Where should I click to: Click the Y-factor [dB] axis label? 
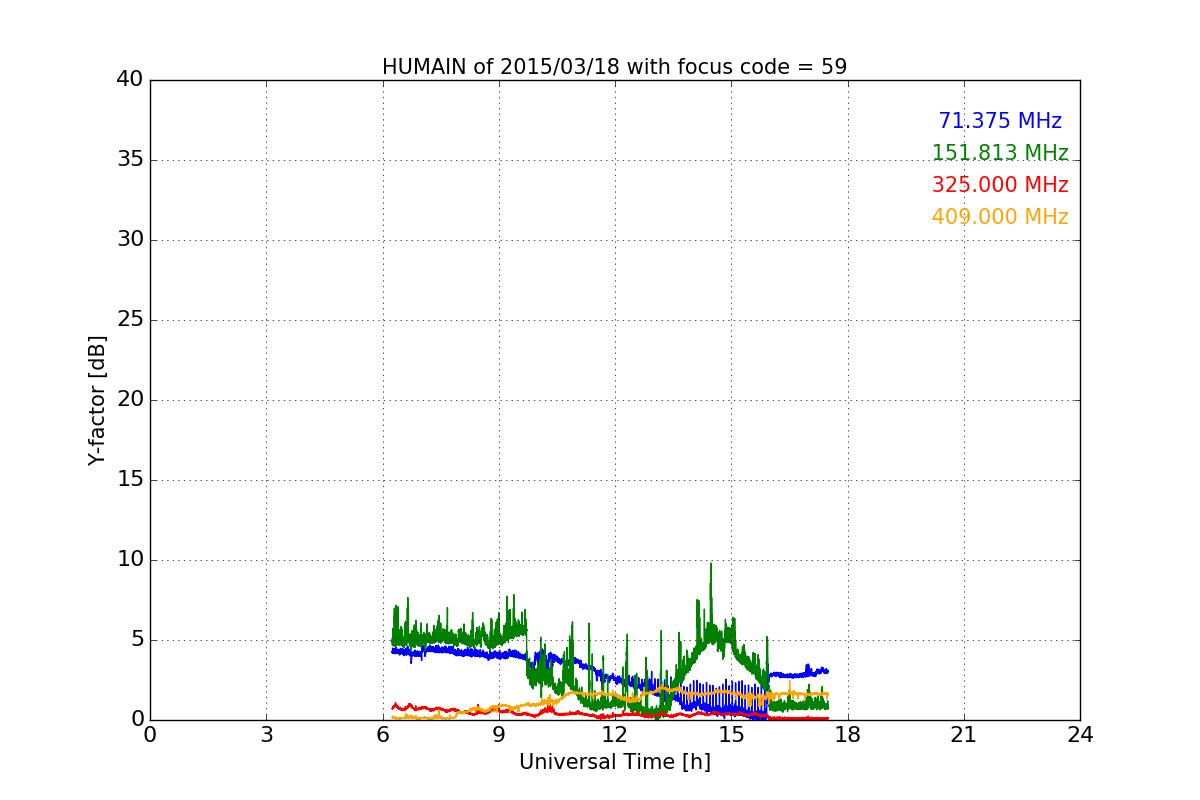(x=97, y=400)
